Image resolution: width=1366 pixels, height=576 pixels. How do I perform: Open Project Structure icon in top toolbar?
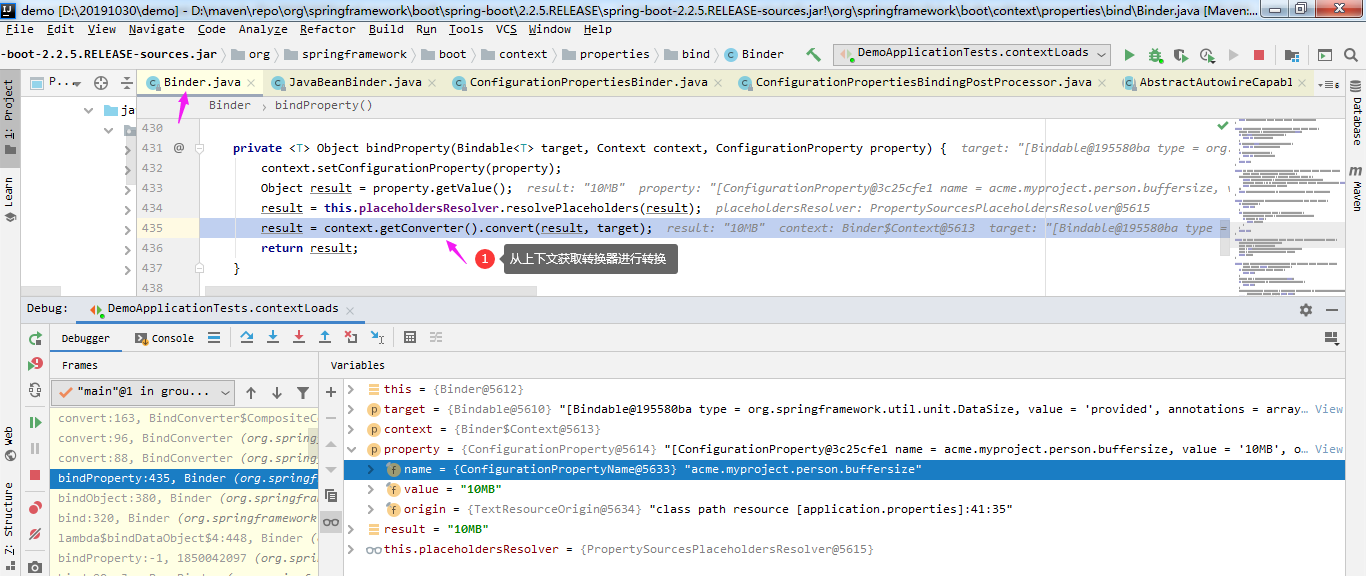(x=1292, y=55)
